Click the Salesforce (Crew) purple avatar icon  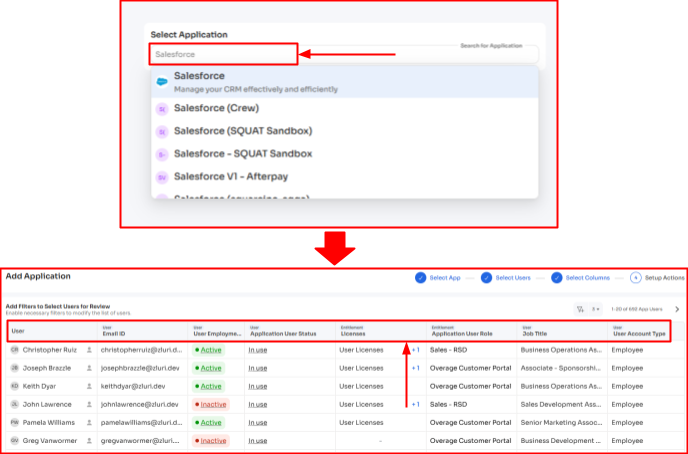162,109
